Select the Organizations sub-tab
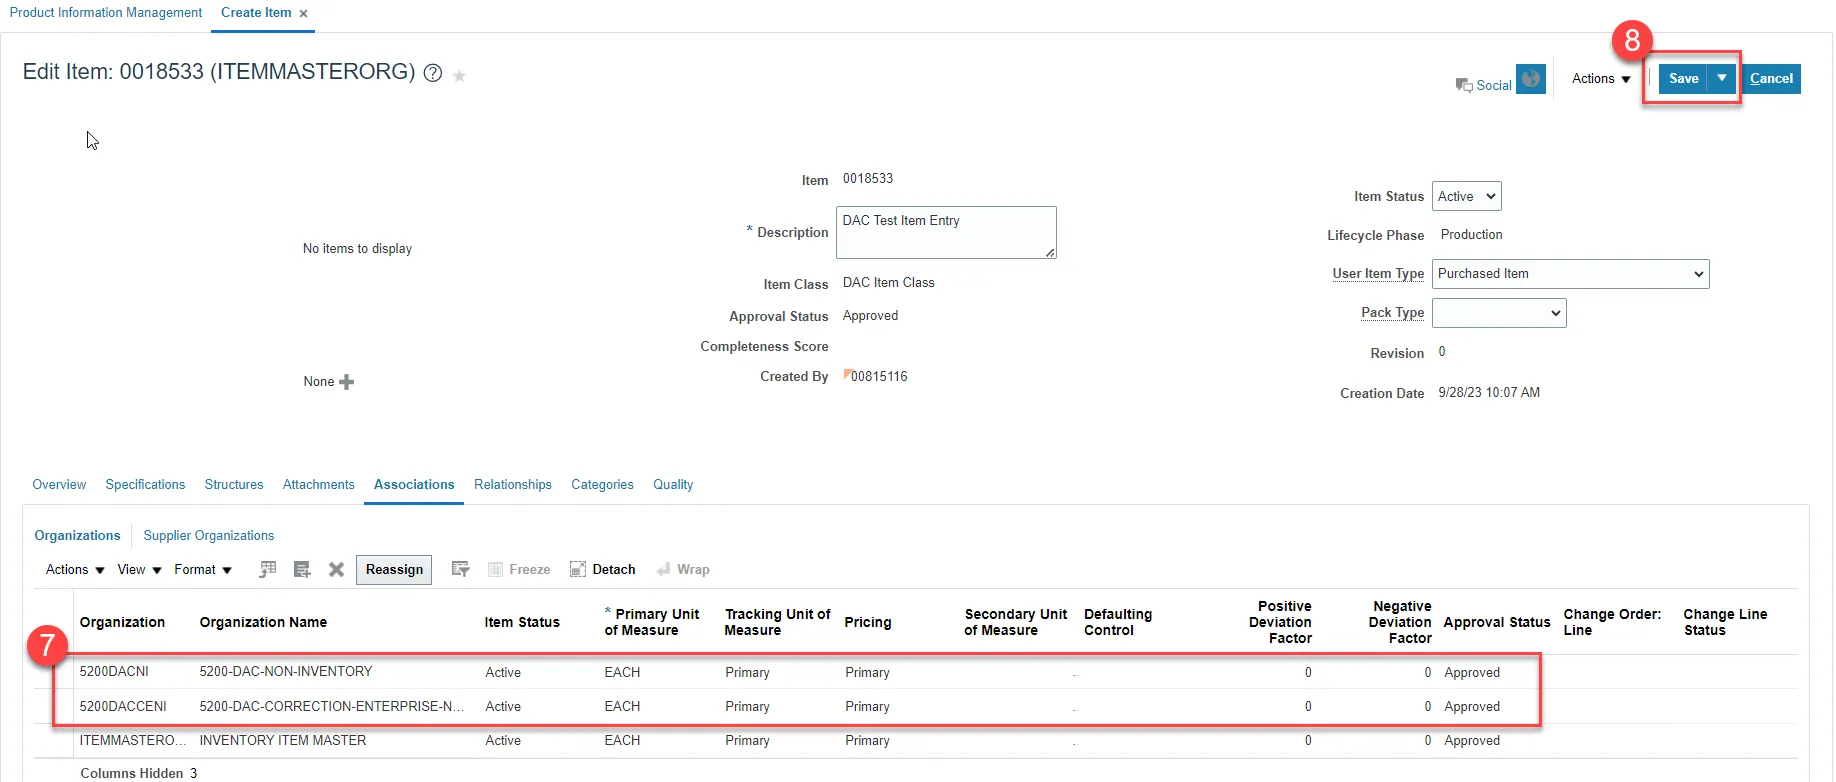1836x782 pixels. point(77,536)
